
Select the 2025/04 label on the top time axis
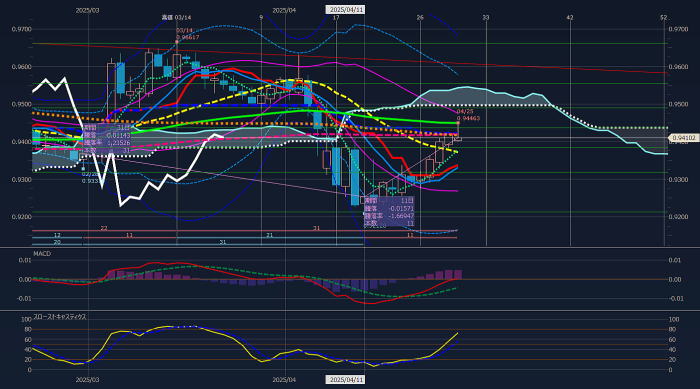point(284,10)
